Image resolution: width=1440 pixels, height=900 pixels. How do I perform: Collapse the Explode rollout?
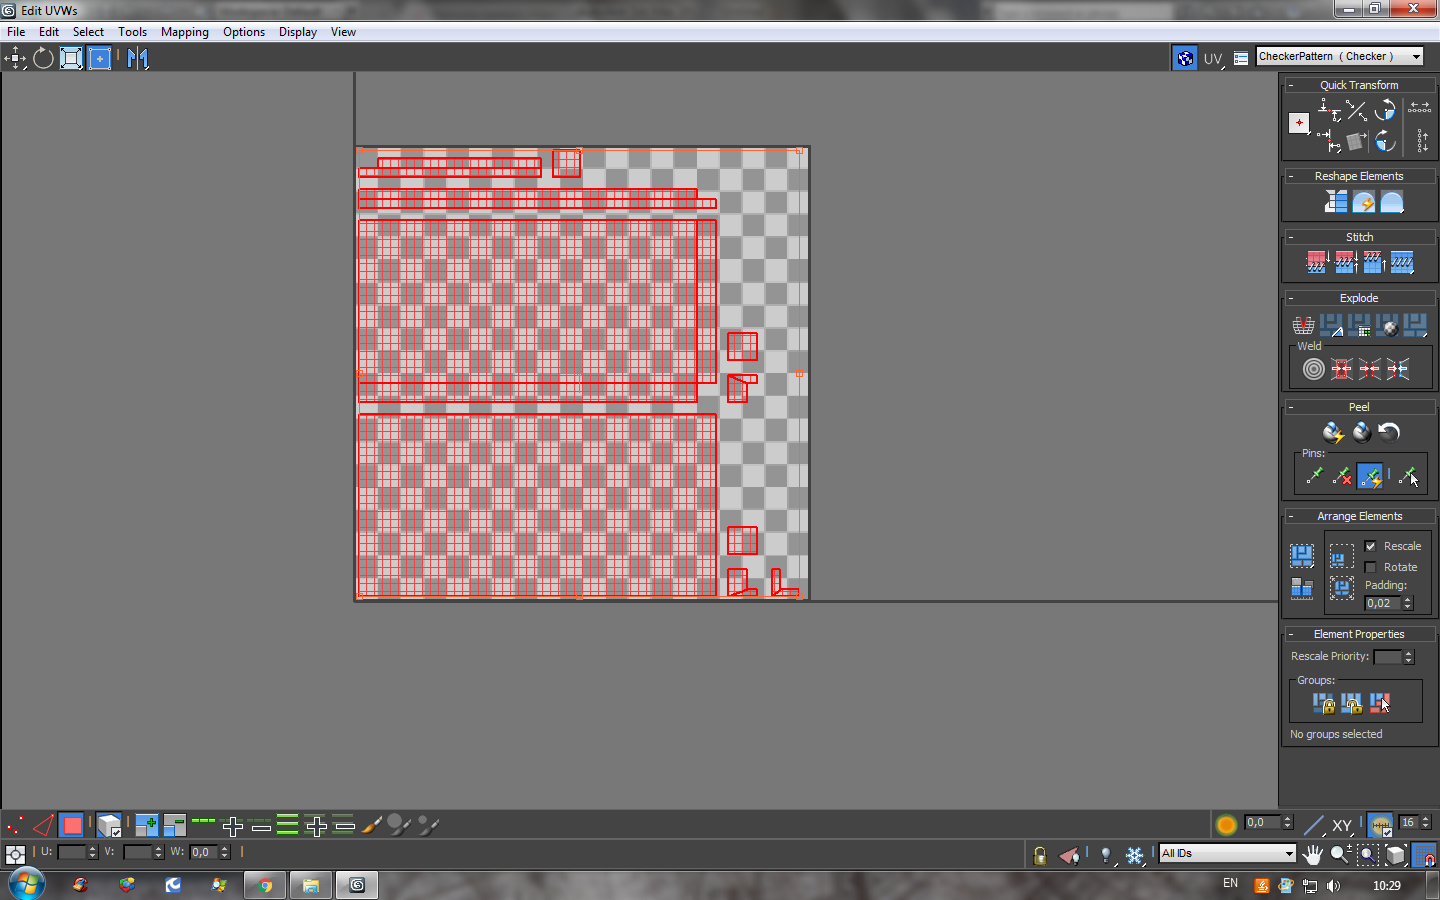[x=1291, y=298]
